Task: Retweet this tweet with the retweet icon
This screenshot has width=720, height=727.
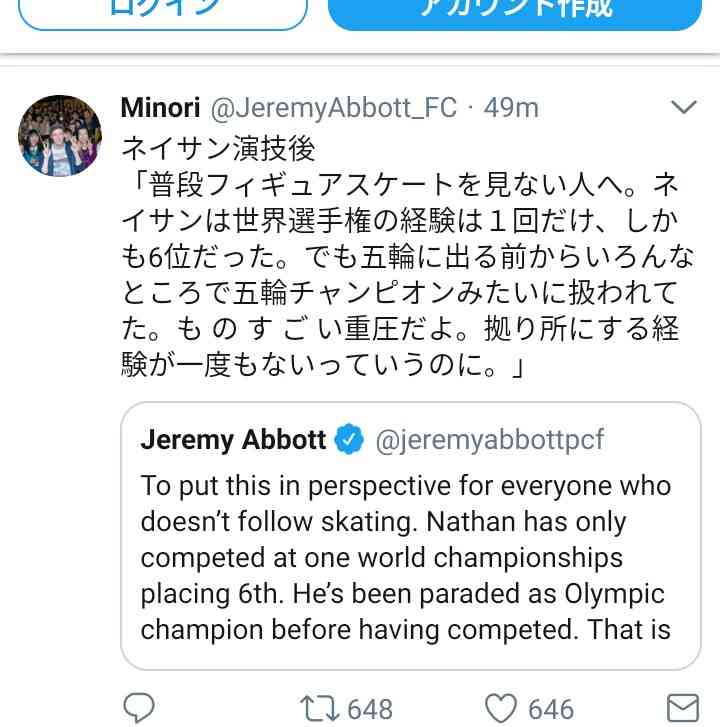Action: [x=318, y=709]
